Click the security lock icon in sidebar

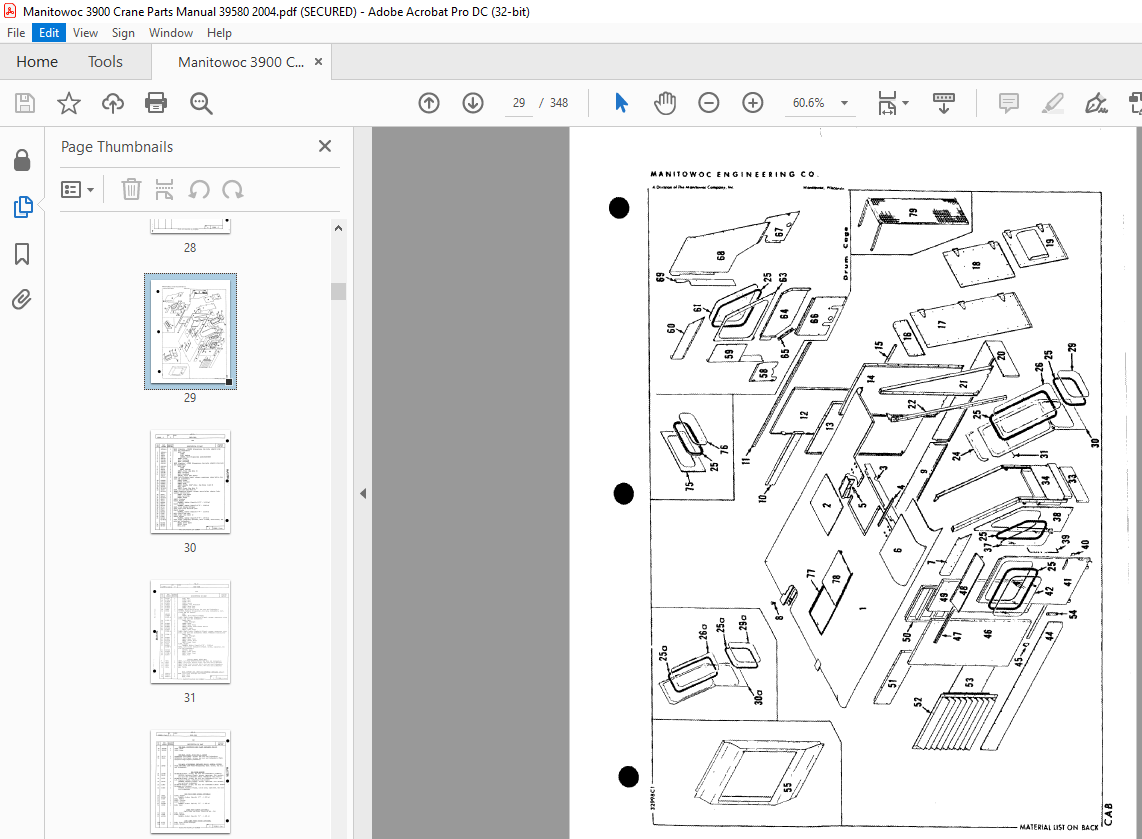click(22, 160)
